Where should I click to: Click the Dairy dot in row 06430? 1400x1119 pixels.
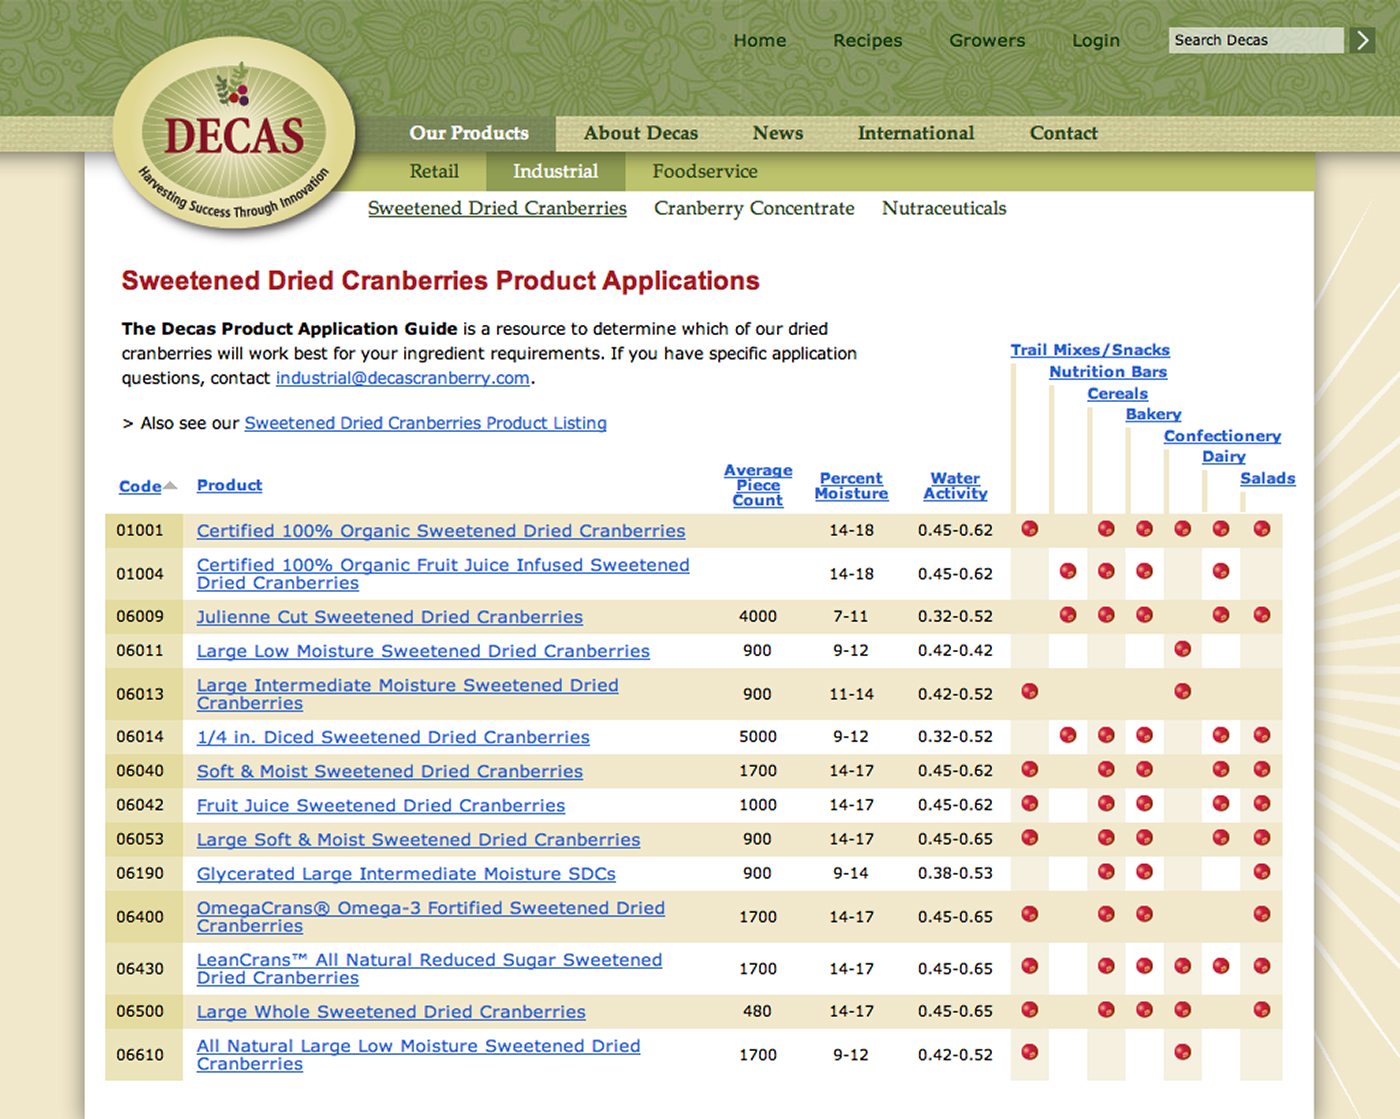tap(1221, 966)
